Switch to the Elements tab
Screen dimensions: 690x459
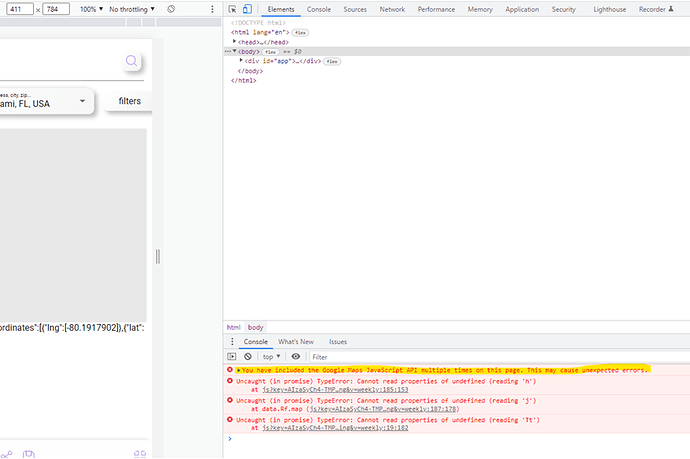pos(281,9)
